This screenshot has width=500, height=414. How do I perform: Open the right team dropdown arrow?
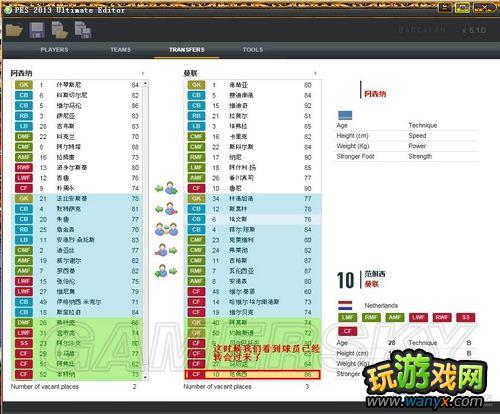pyautogui.click(x=315, y=73)
